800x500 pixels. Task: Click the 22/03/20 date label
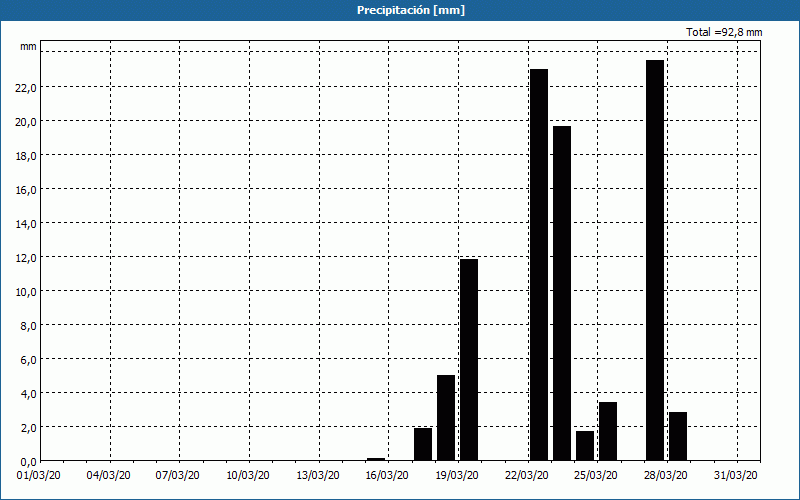click(x=527, y=476)
